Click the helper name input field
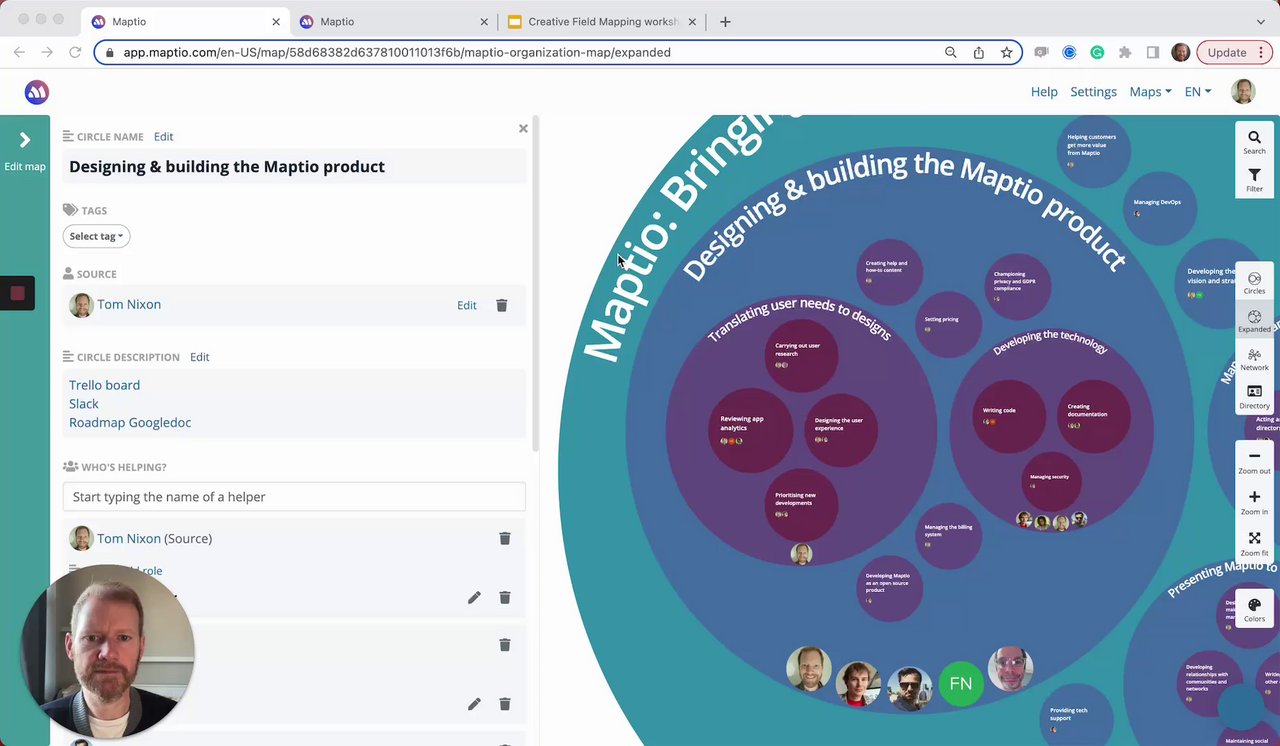1280x746 pixels. coord(294,497)
